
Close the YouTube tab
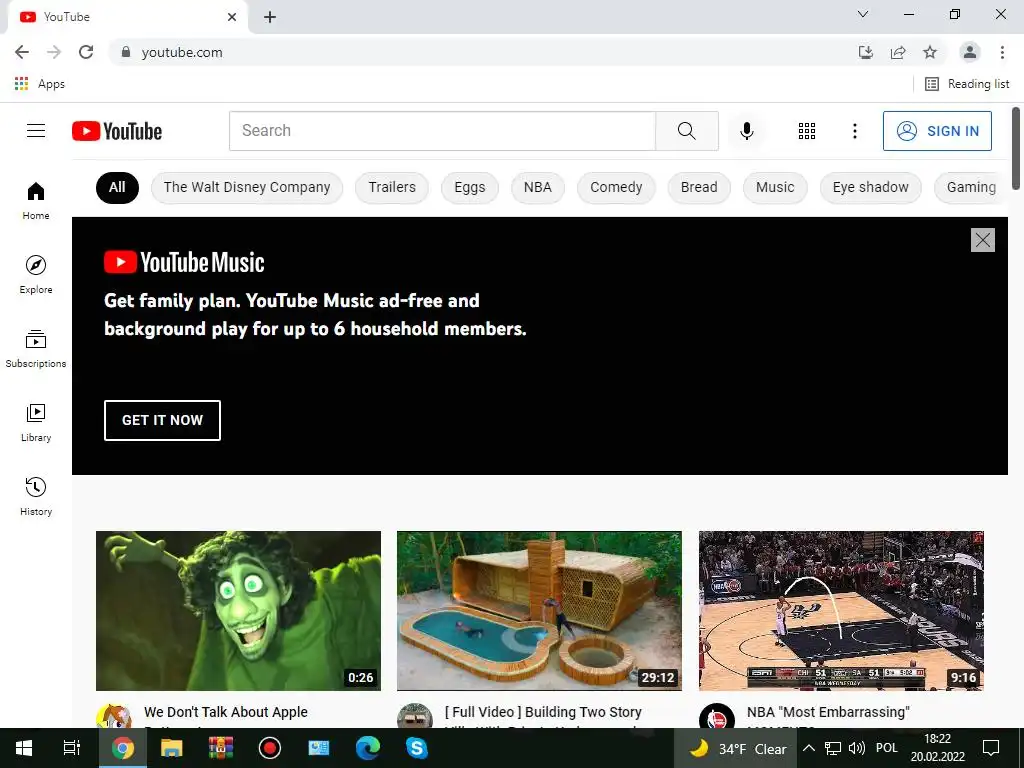232,17
